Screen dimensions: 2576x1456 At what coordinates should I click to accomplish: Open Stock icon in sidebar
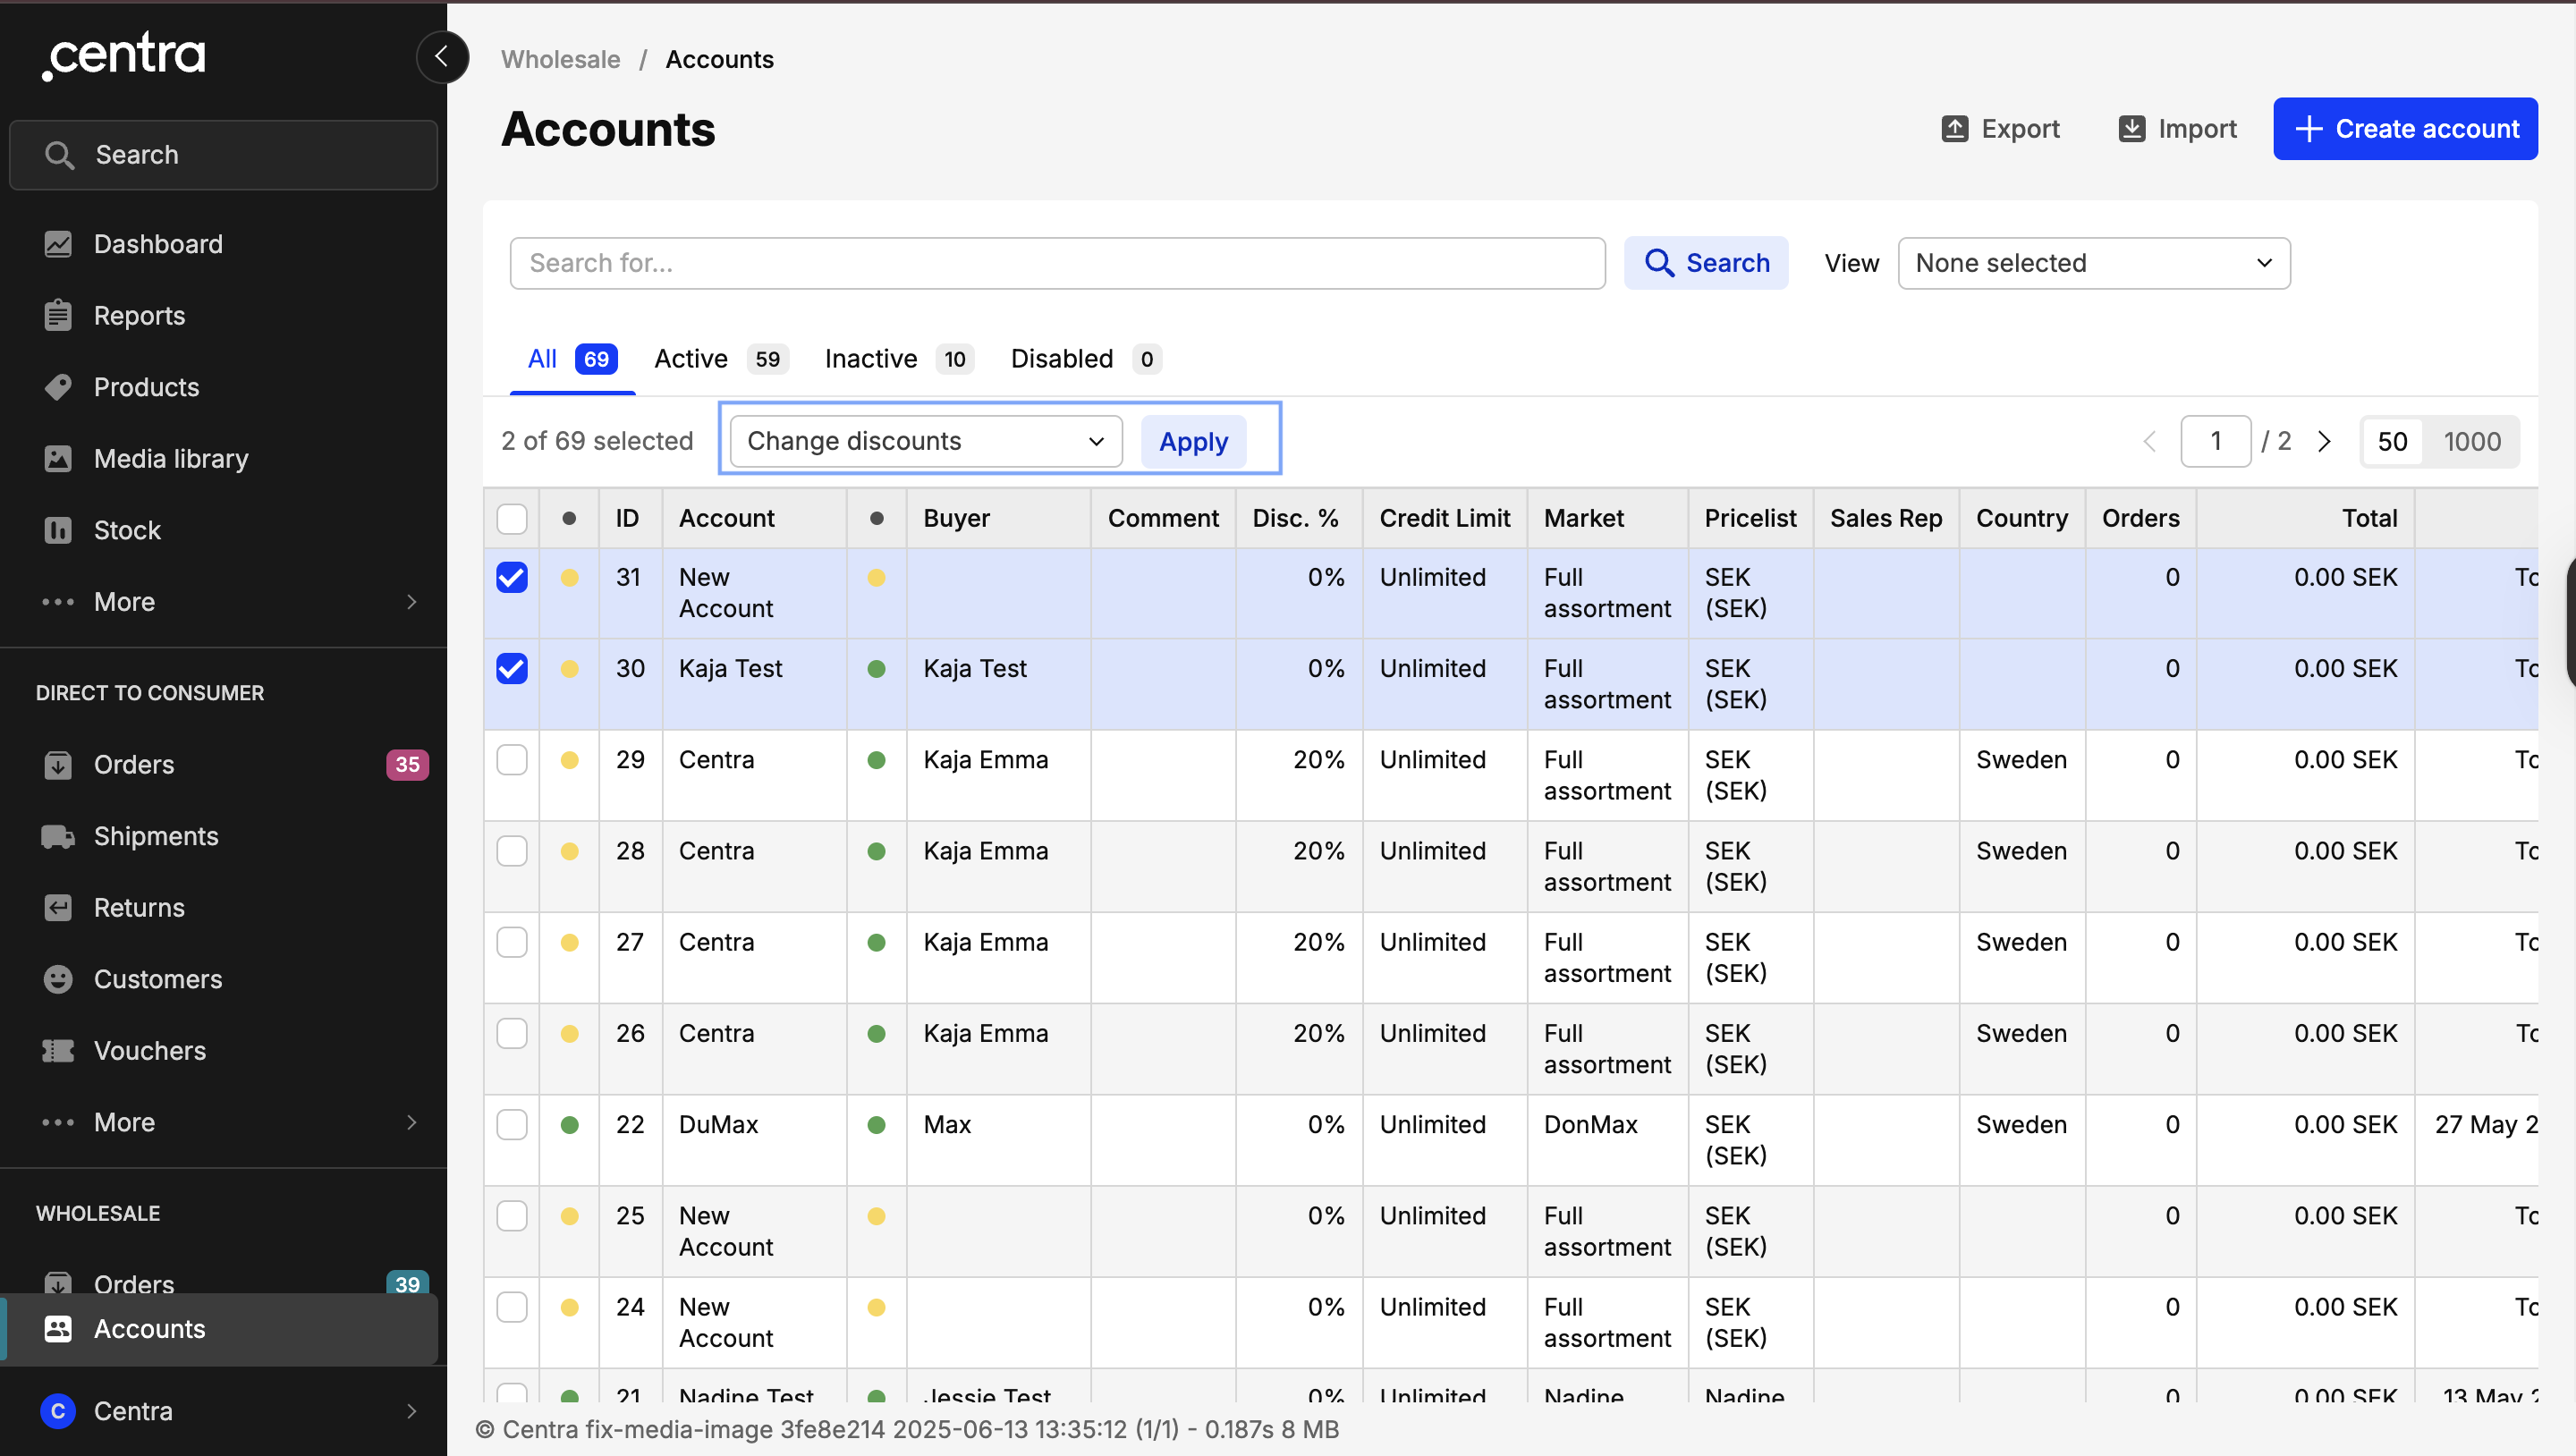click(x=58, y=530)
